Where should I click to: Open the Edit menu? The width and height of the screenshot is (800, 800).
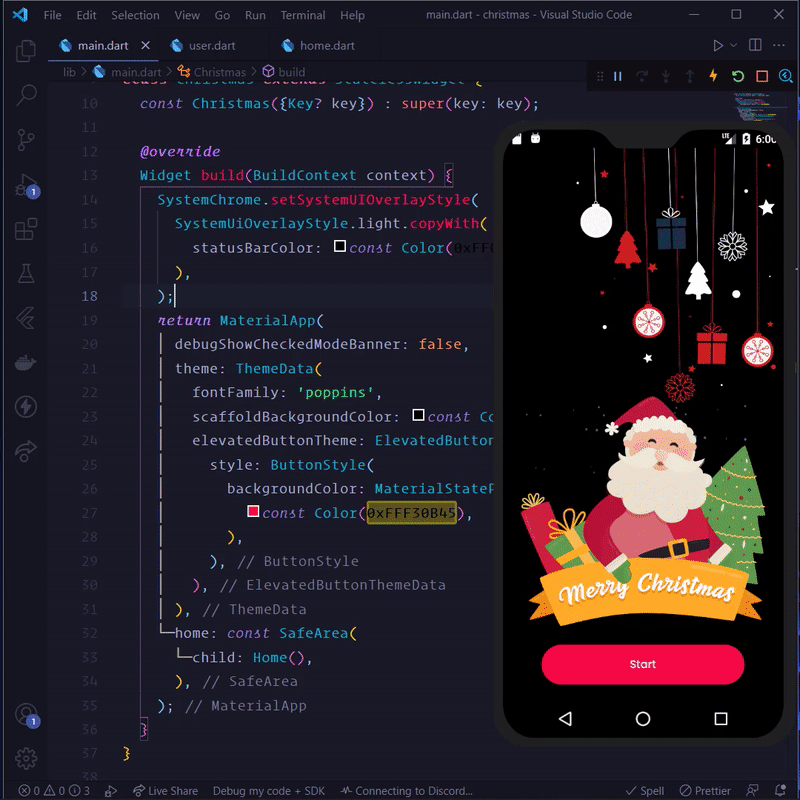coord(86,15)
